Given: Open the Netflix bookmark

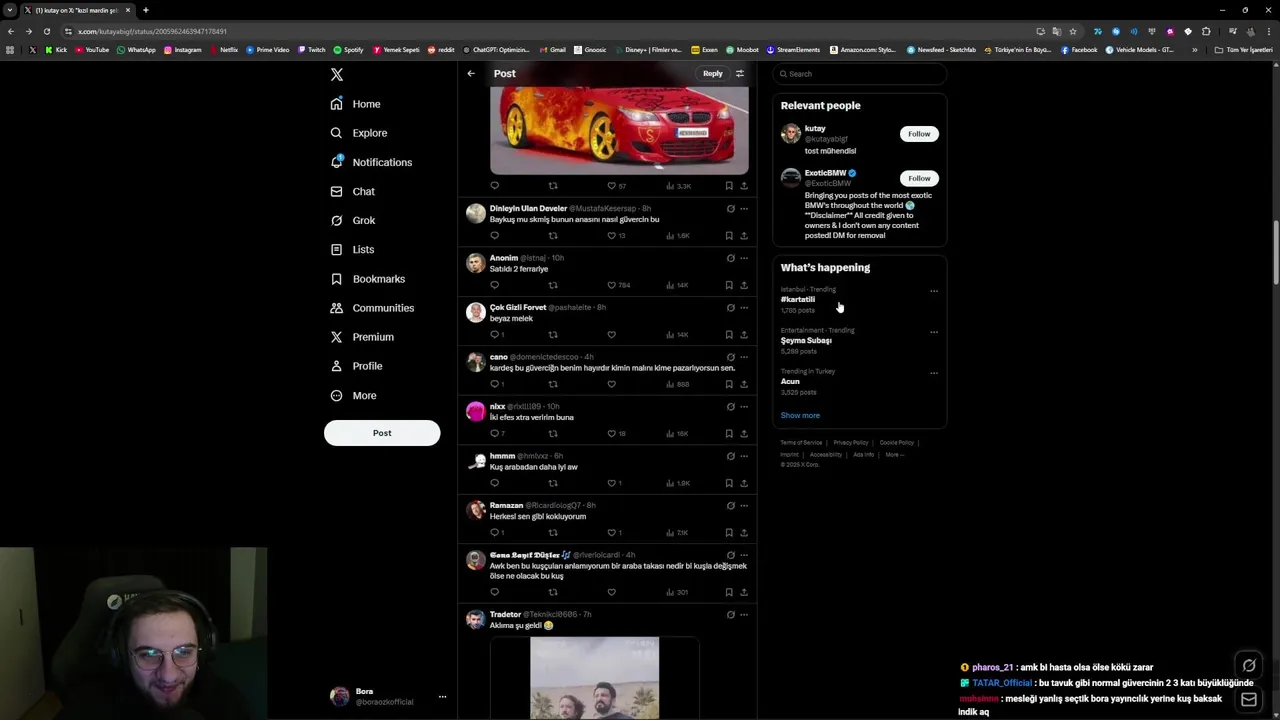Looking at the screenshot, I should (223, 50).
